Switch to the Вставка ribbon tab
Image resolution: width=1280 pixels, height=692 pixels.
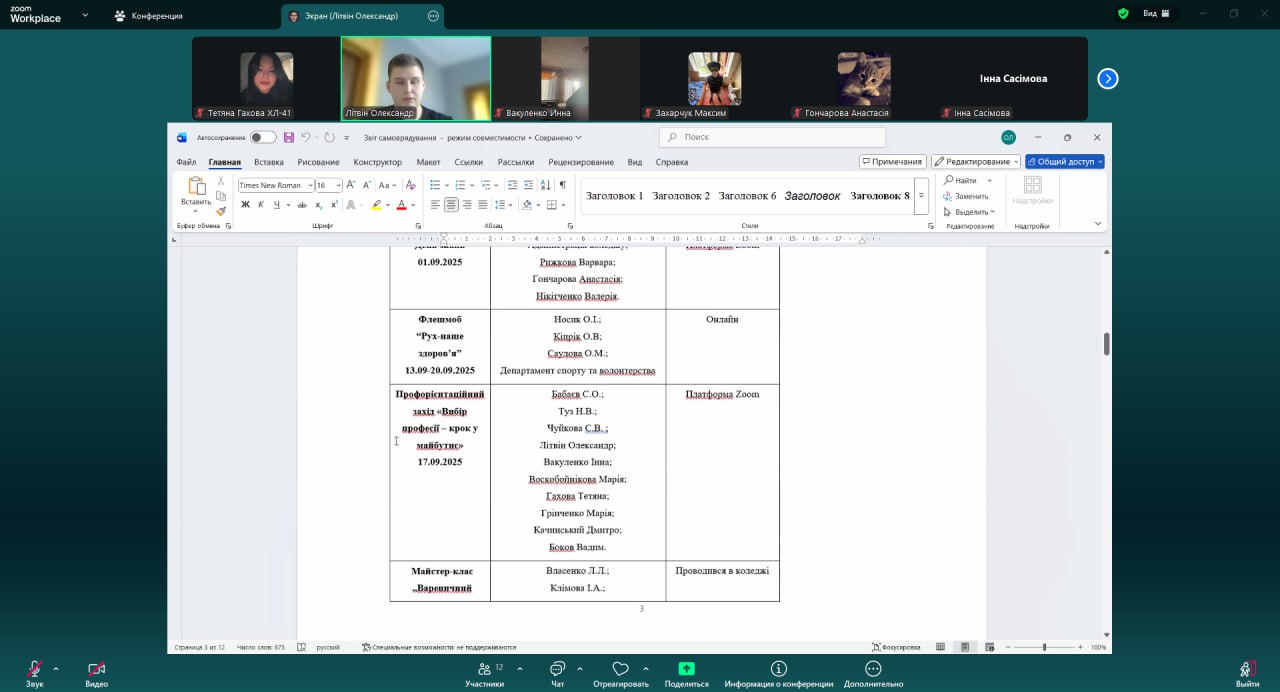coord(268,162)
